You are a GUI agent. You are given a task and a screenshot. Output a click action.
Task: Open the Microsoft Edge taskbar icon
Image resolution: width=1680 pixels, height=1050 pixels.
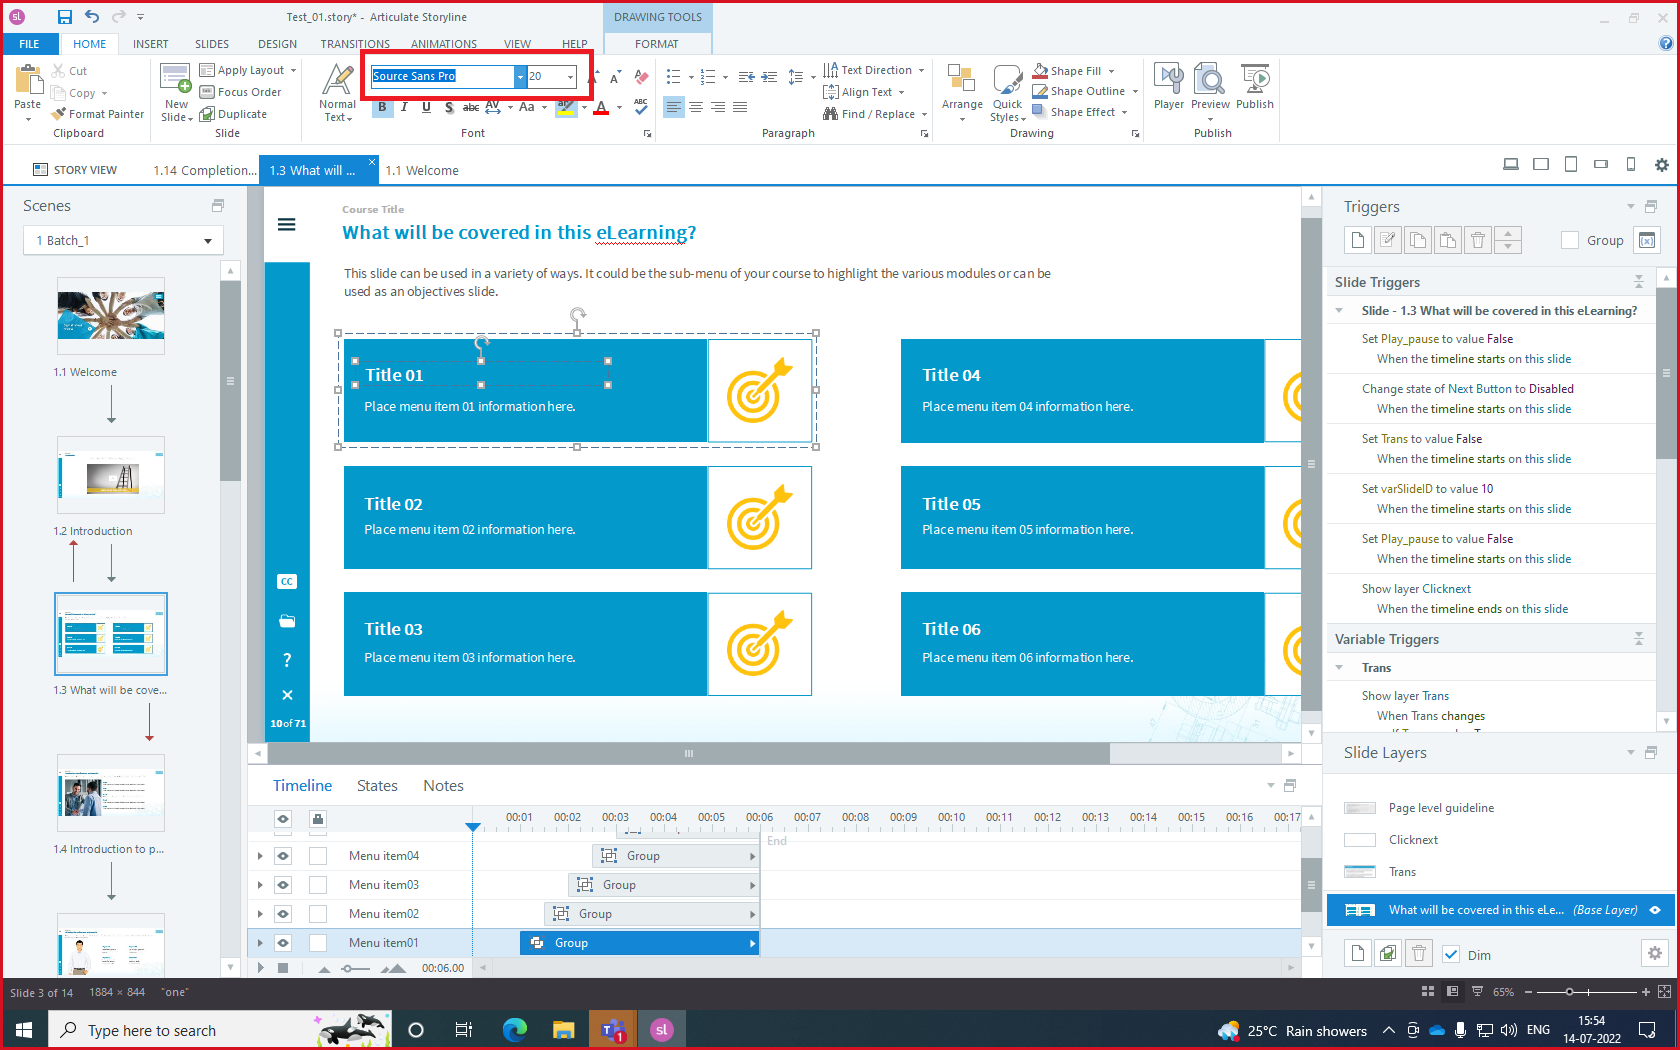coord(515,1030)
